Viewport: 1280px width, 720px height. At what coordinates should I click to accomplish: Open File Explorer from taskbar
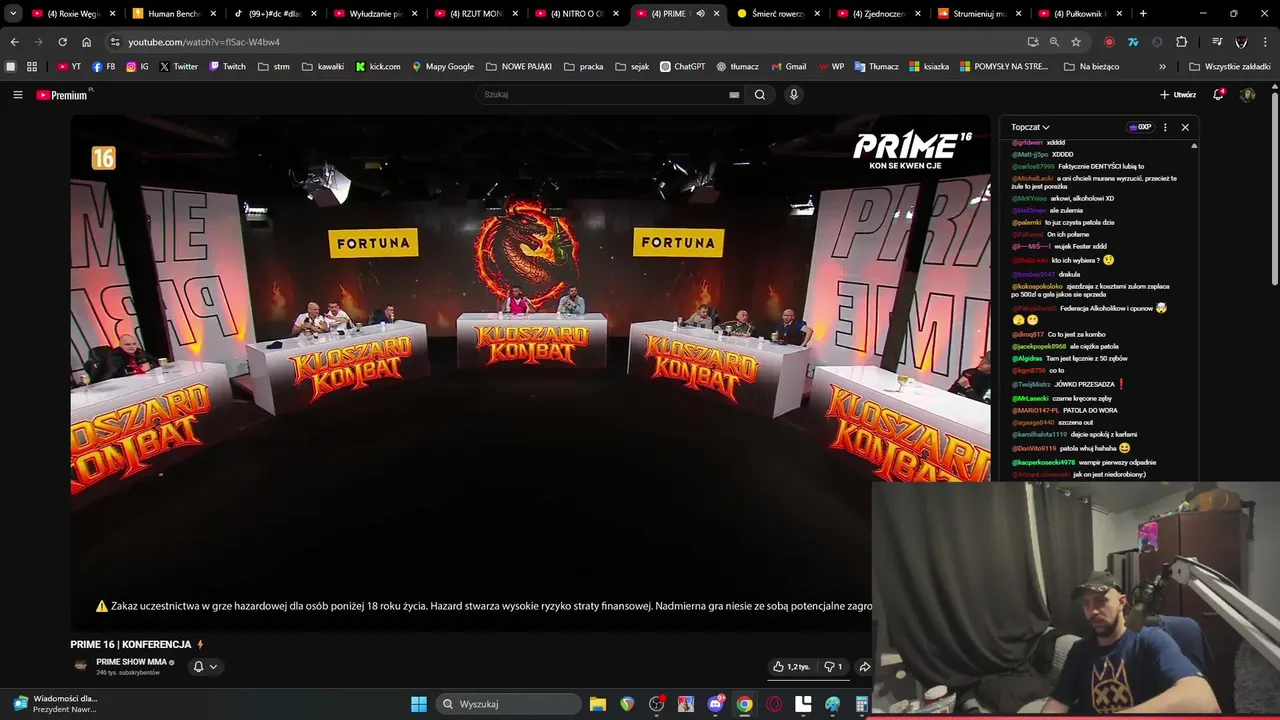click(597, 704)
